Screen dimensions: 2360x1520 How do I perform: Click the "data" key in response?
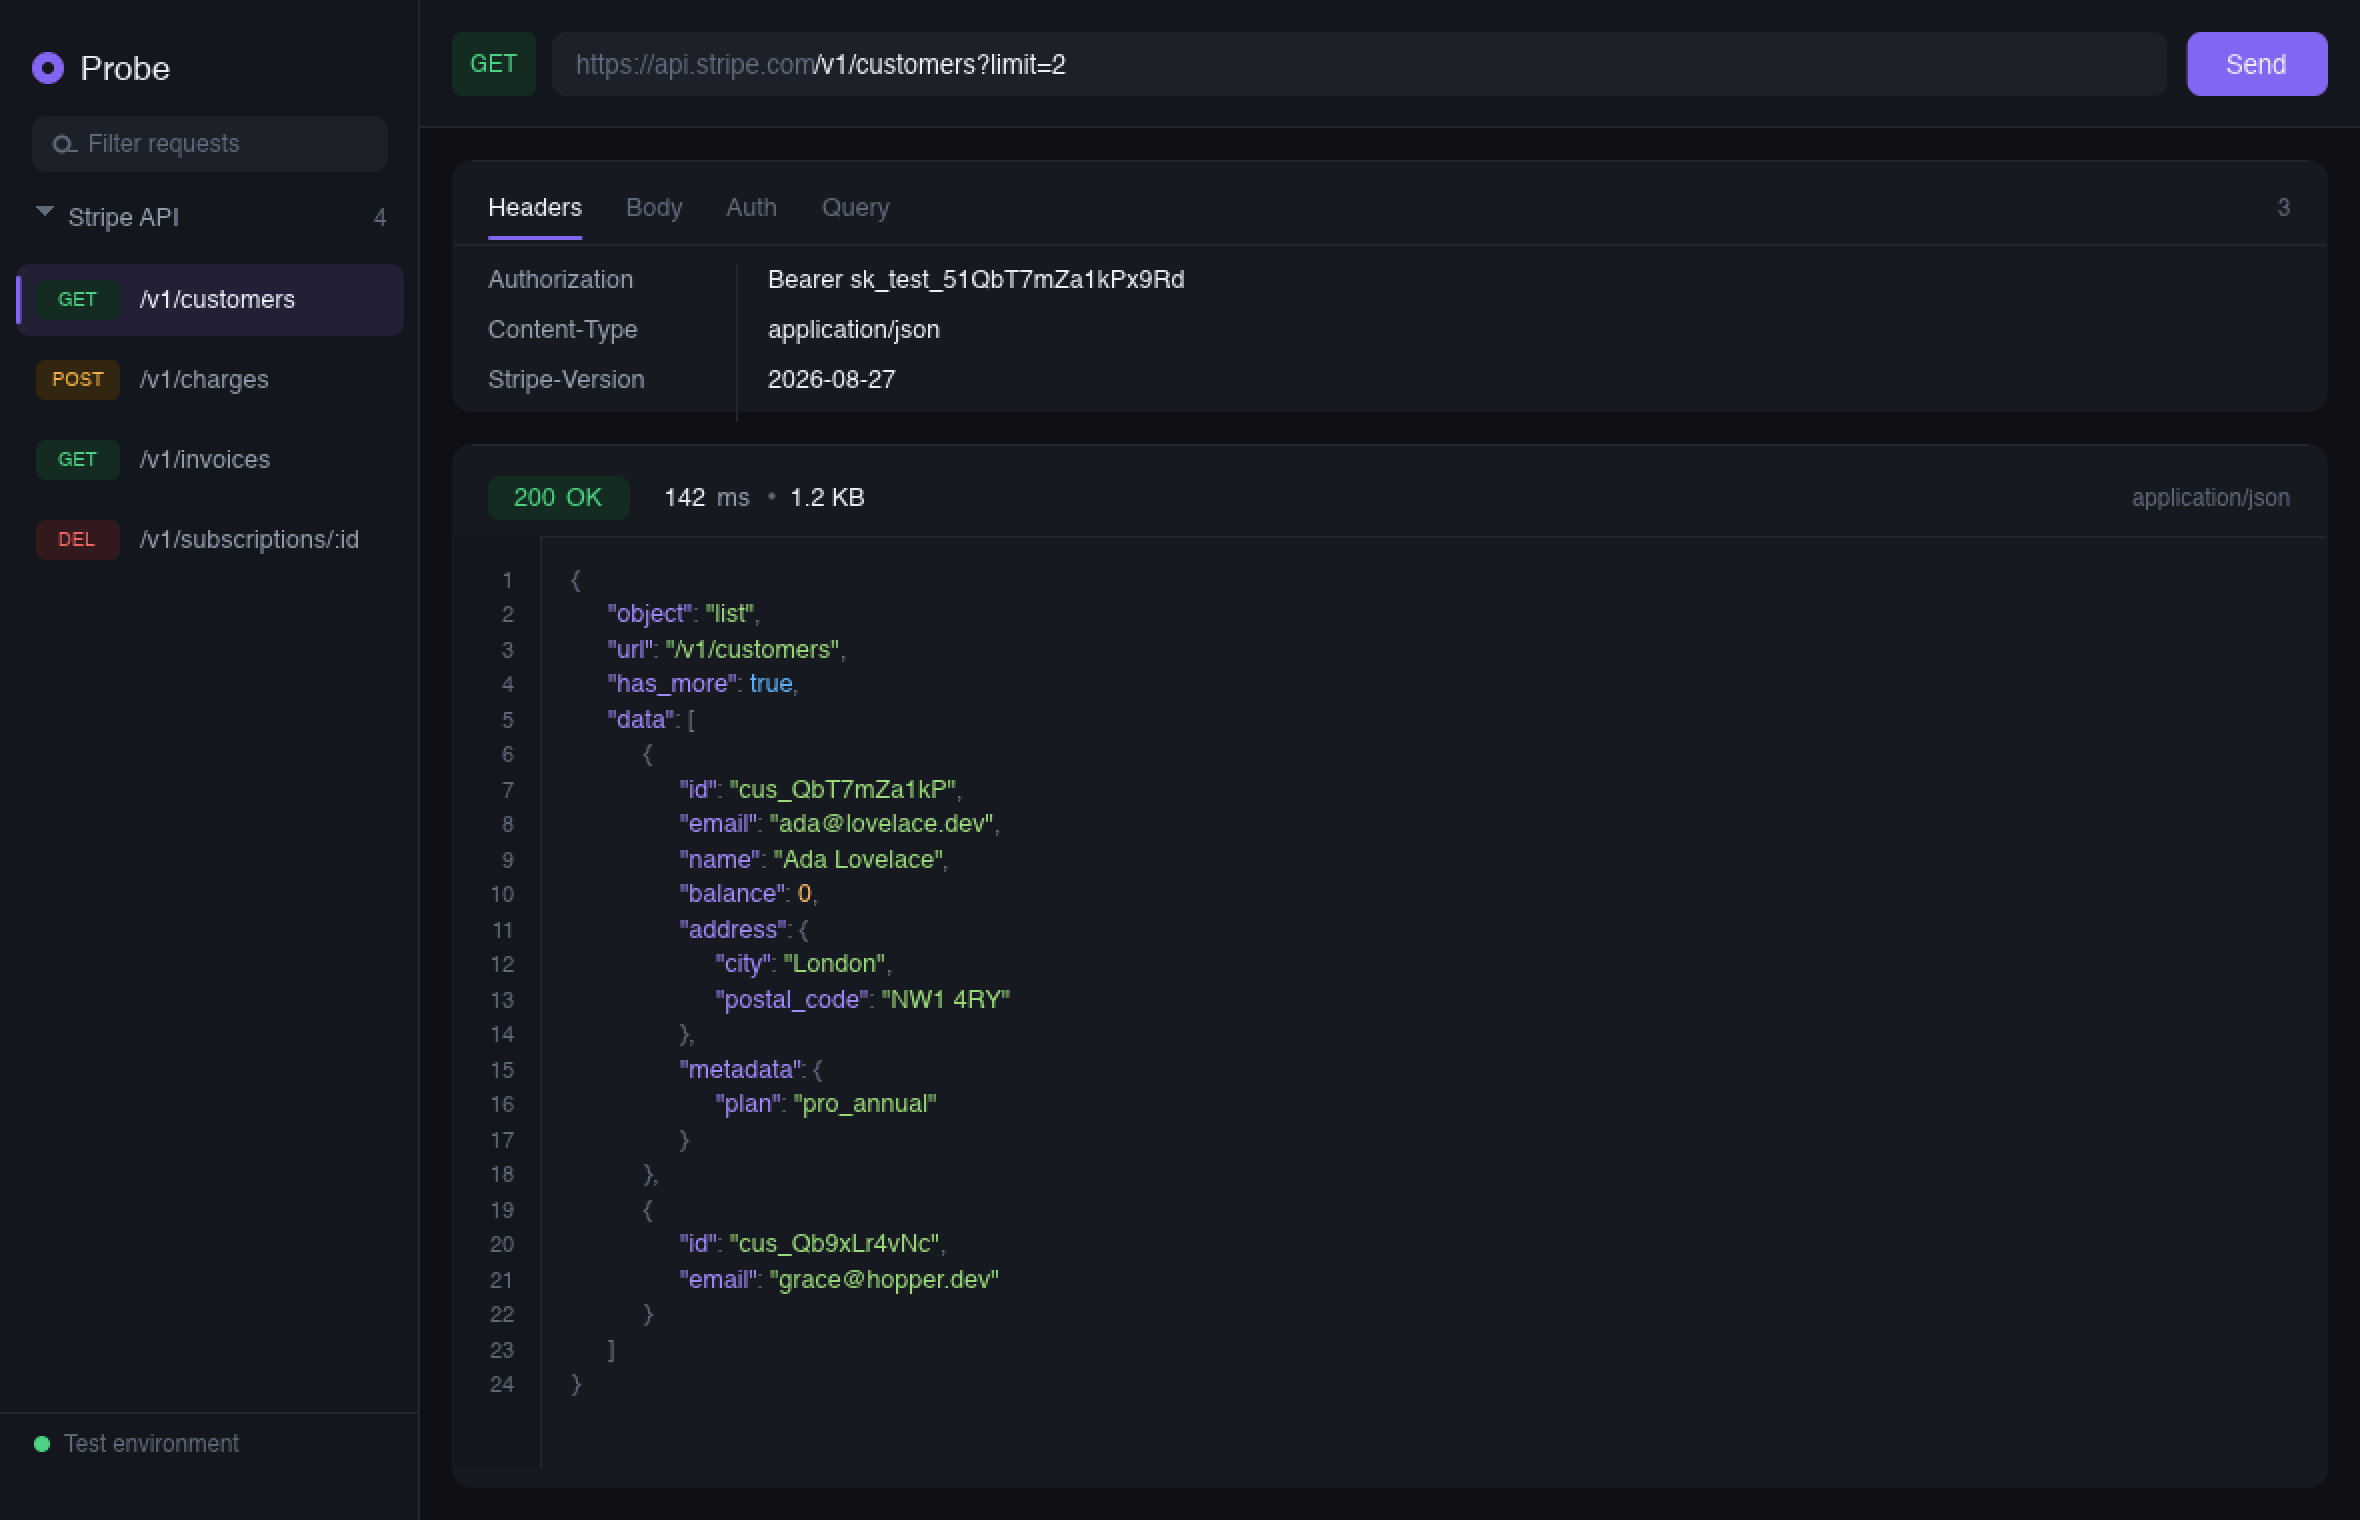(x=640, y=719)
